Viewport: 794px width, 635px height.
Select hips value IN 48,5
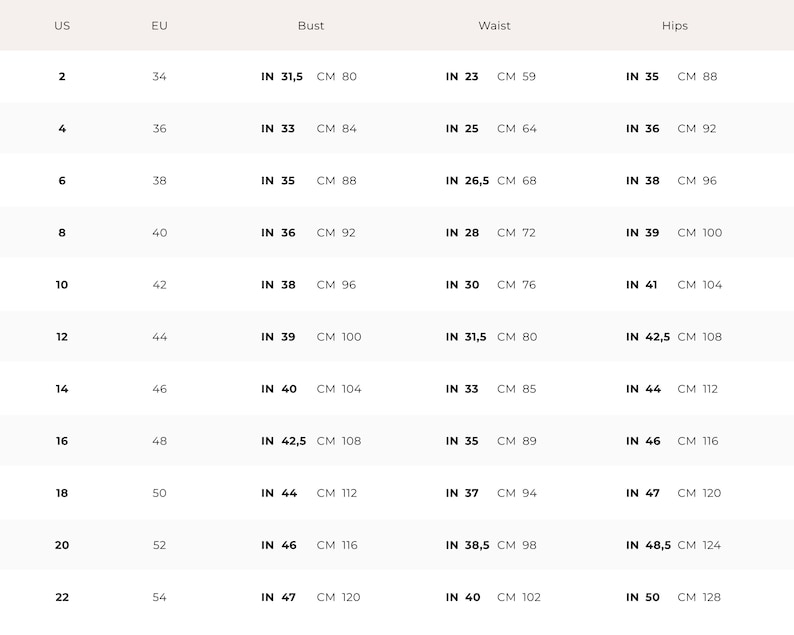[648, 545]
